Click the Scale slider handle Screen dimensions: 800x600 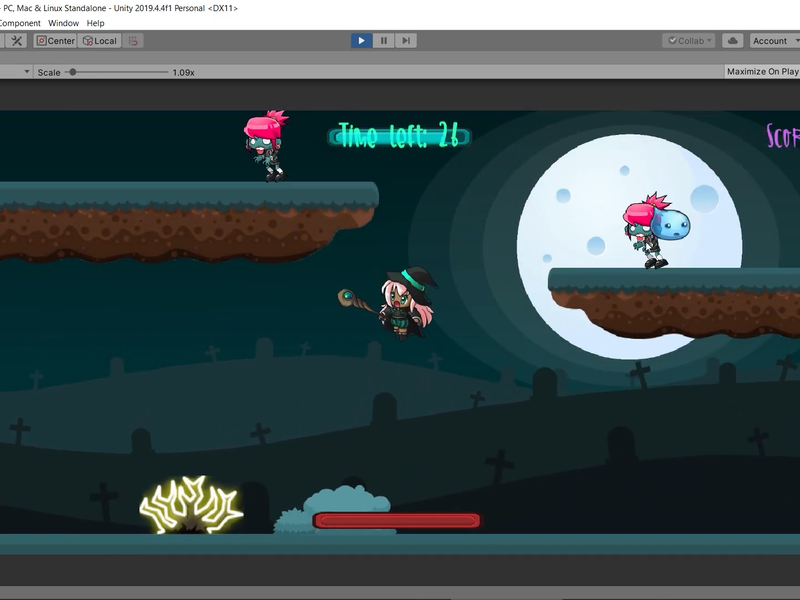(x=73, y=72)
